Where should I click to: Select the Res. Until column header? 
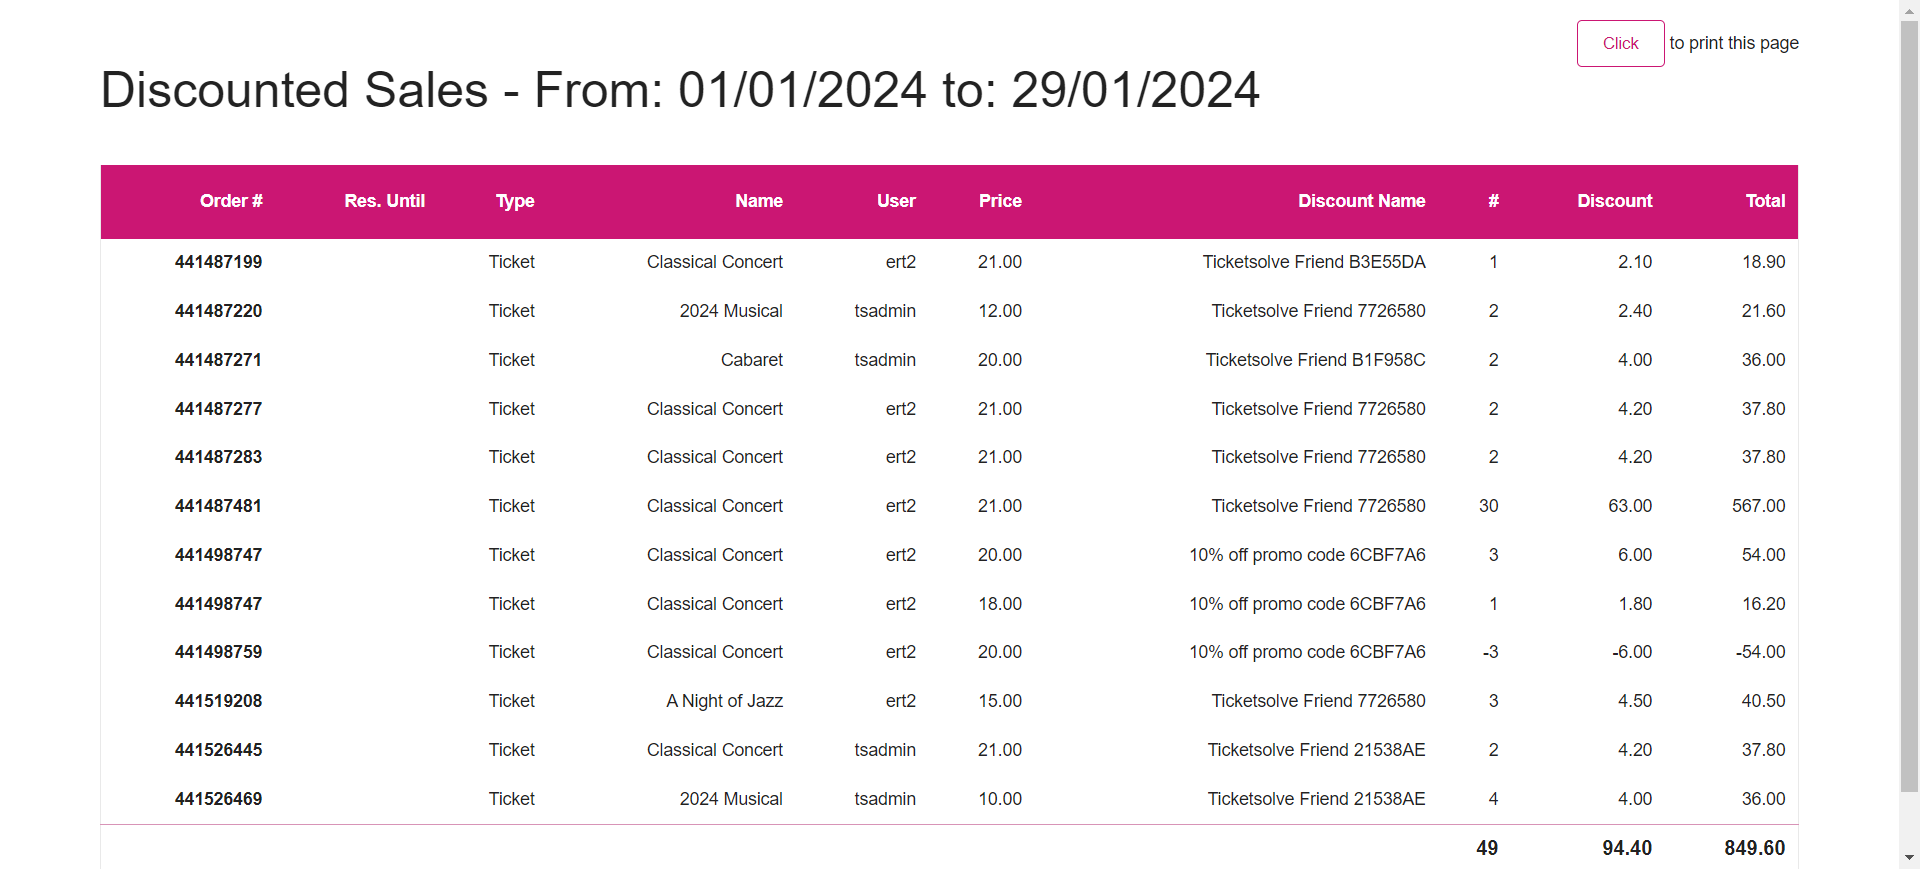384,201
